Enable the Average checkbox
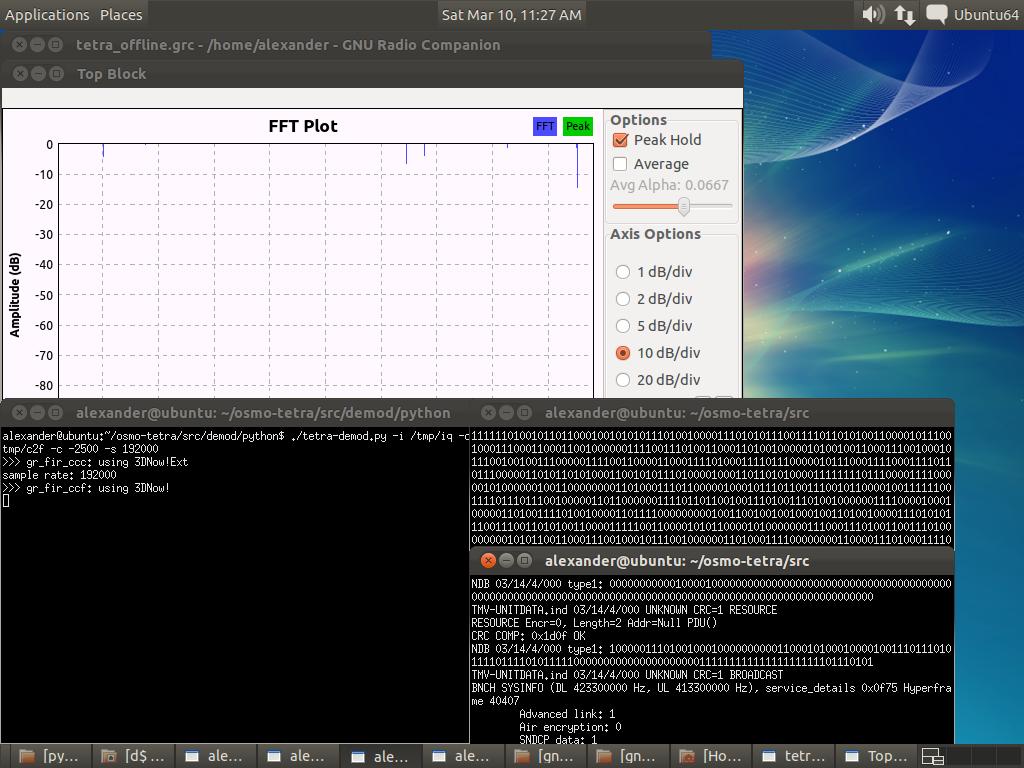This screenshot has width=1024, height=768. click(x=620, y=164)
